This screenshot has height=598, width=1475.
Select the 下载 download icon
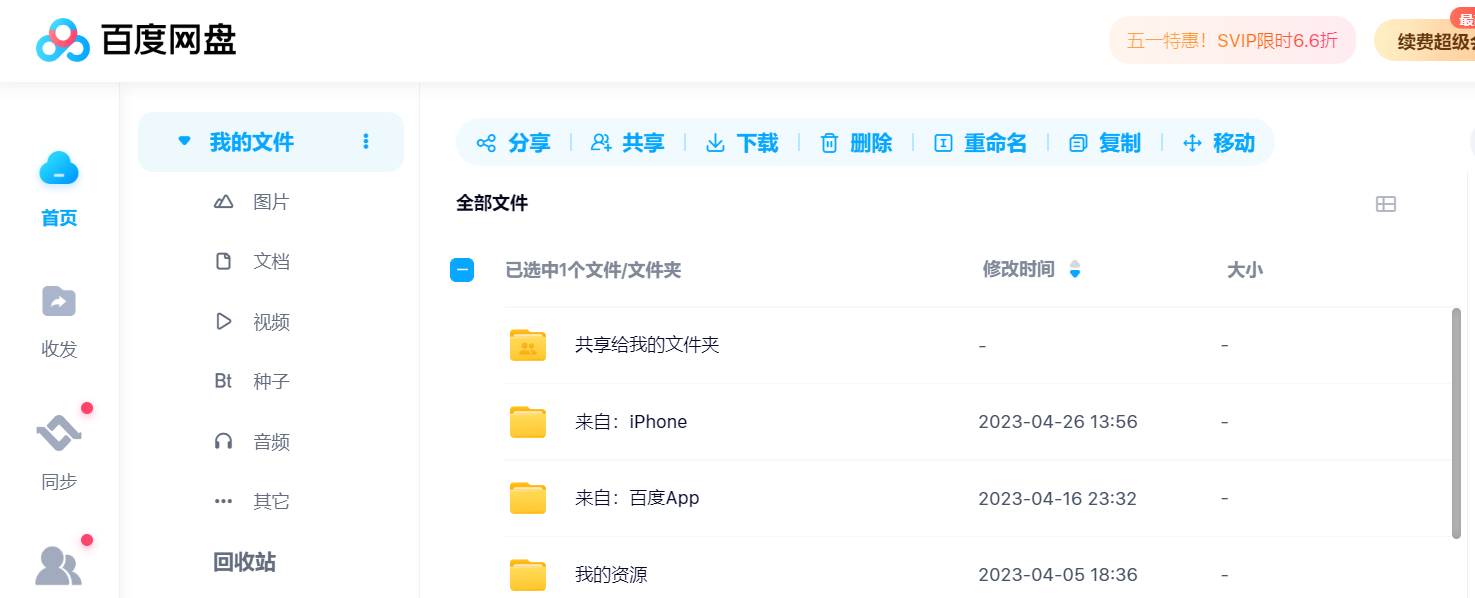(x=744, y=143)
